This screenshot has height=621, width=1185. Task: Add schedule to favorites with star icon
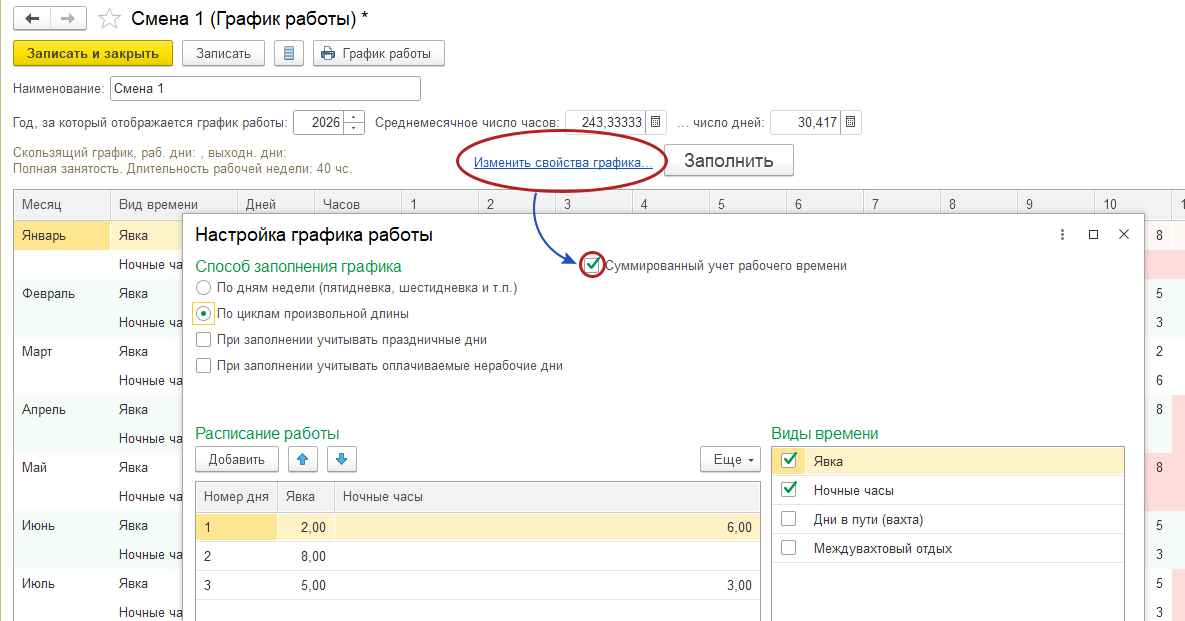[x=111, y=19]
